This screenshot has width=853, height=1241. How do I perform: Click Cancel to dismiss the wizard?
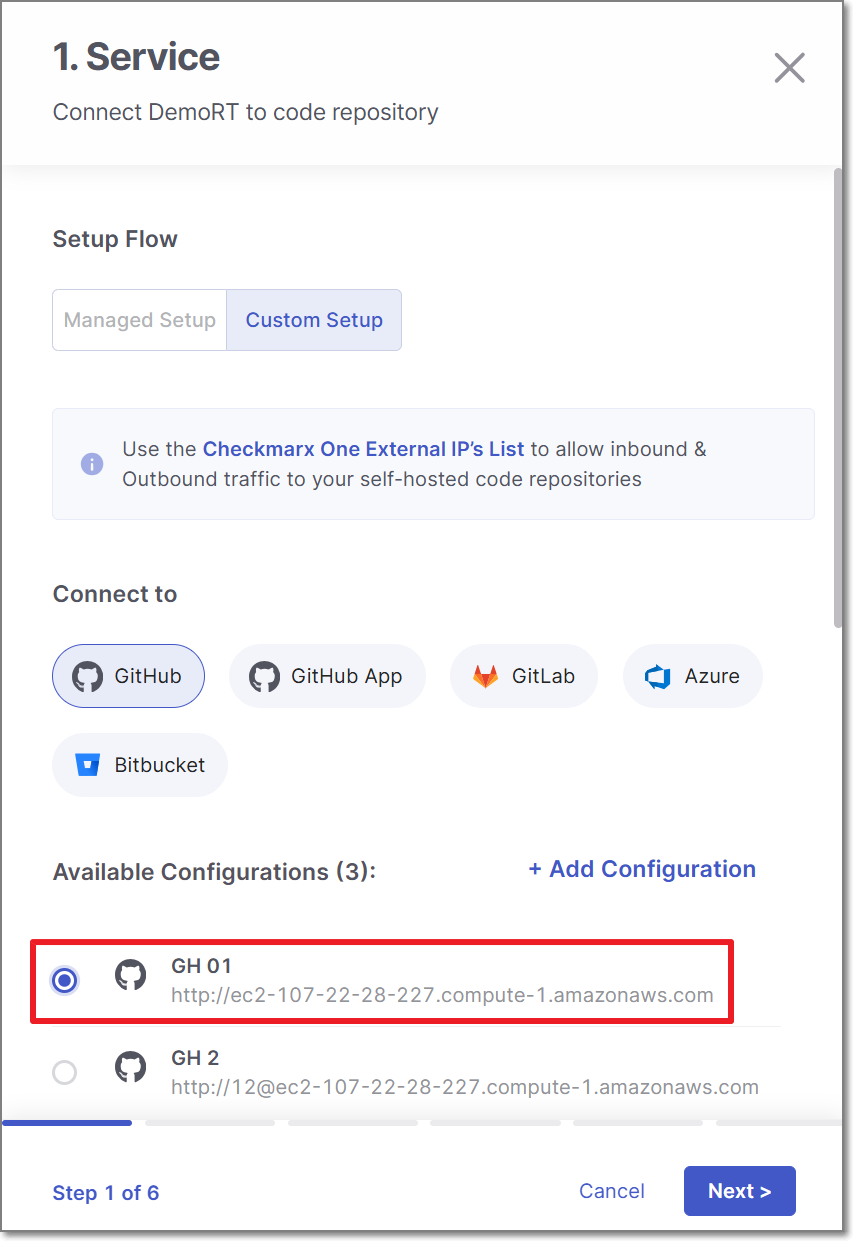click(x=612, y=1191)
